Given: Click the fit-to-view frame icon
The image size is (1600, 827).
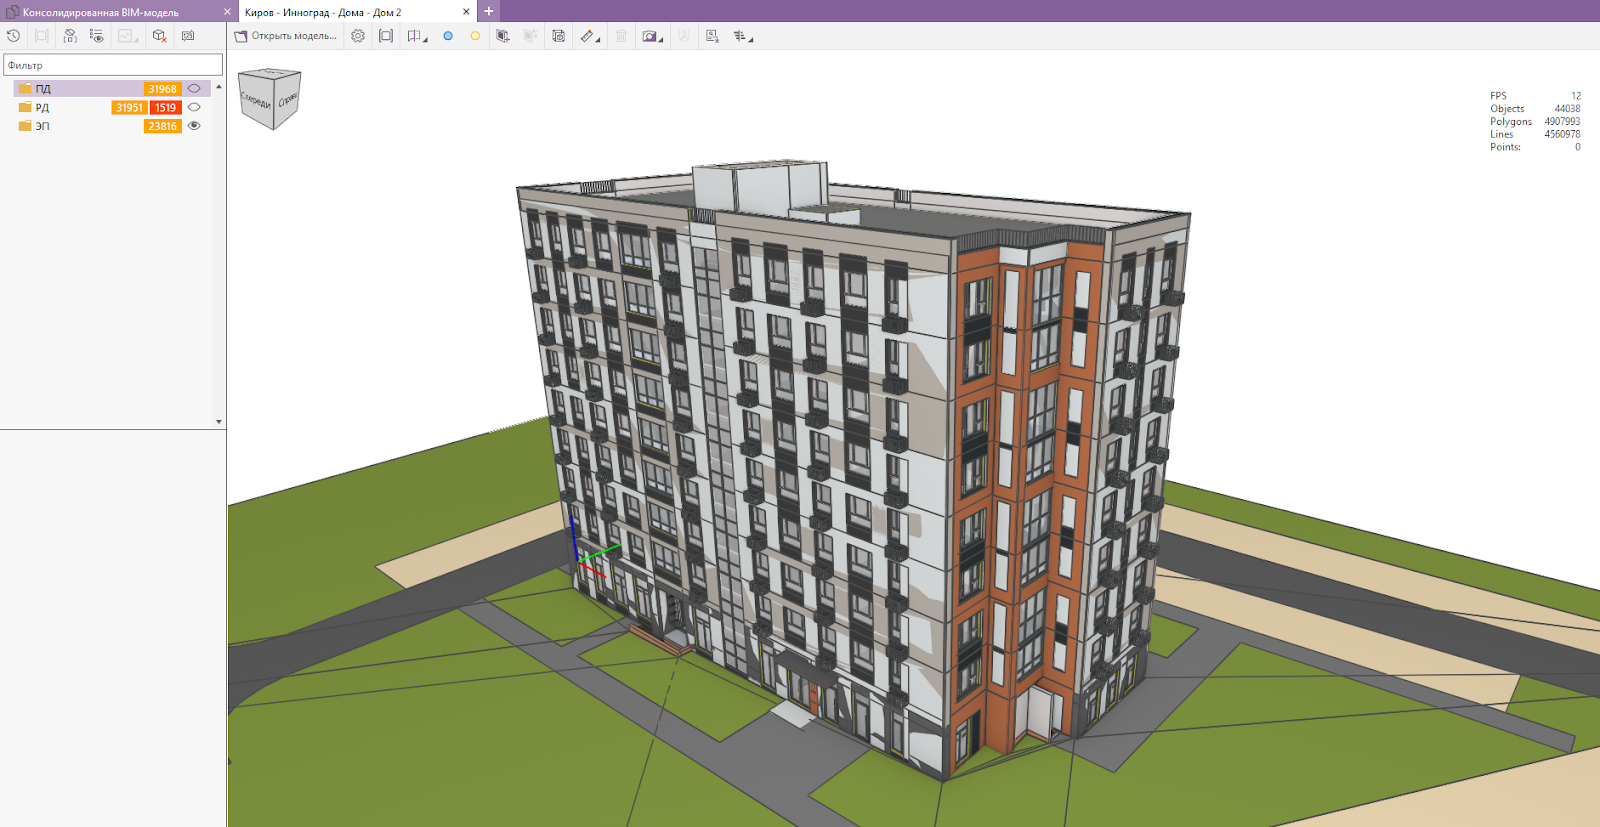Looking at the screenshot, I should click(386, 36).
